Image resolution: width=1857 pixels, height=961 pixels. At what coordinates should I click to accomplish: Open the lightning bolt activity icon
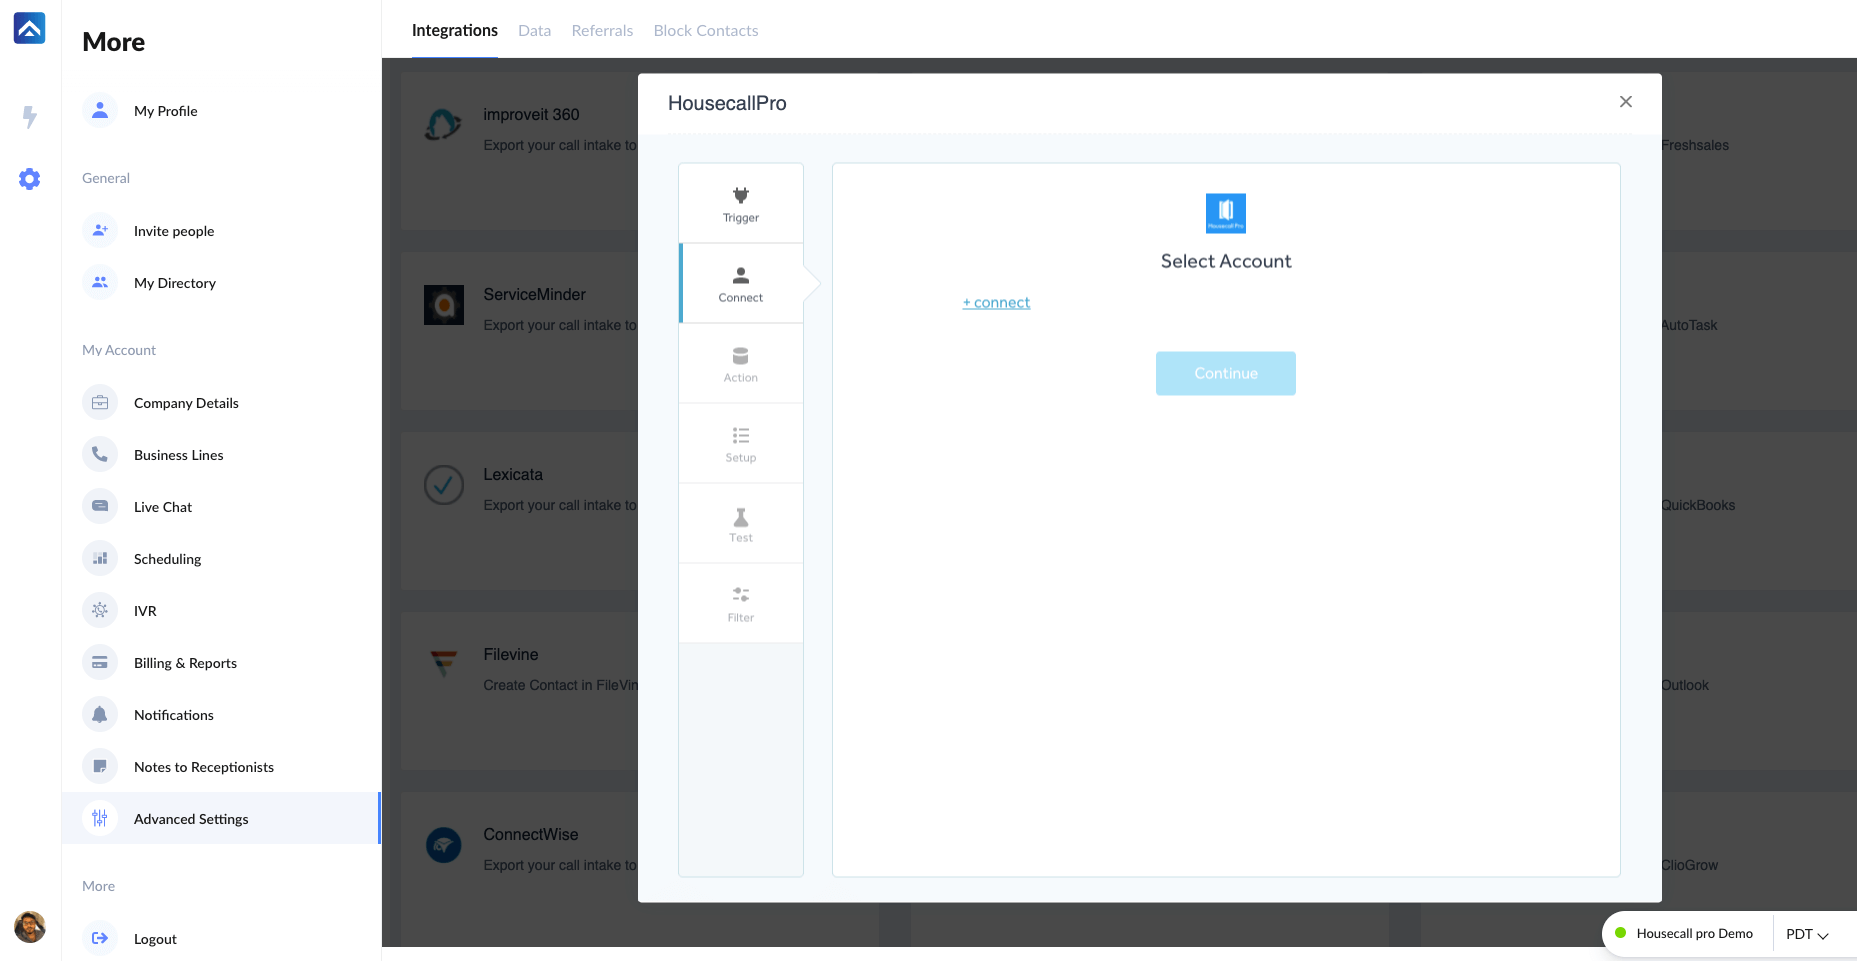pyautogui.click(x=30, y=117)
